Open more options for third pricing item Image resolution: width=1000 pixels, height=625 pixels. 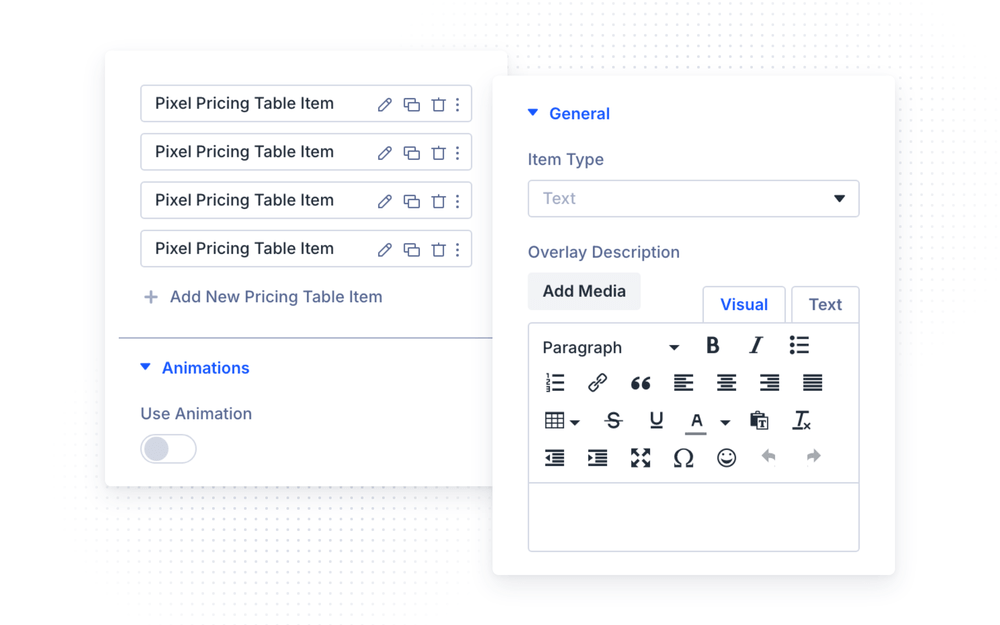pos(458,202)
